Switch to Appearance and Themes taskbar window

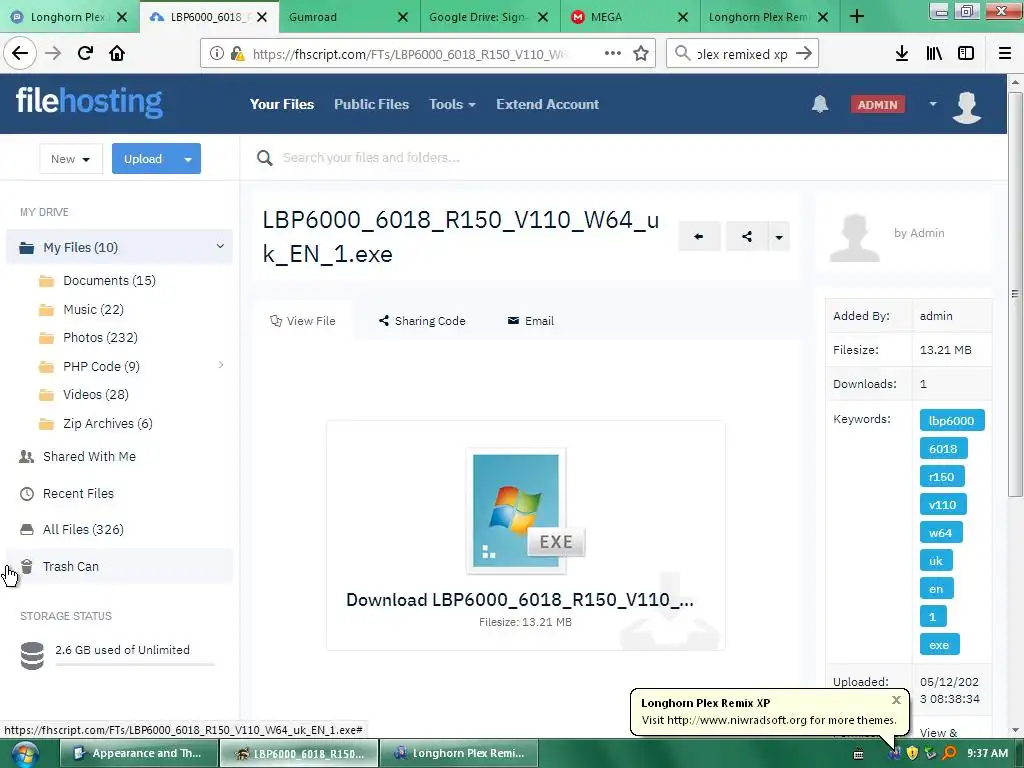click(139, 753)
